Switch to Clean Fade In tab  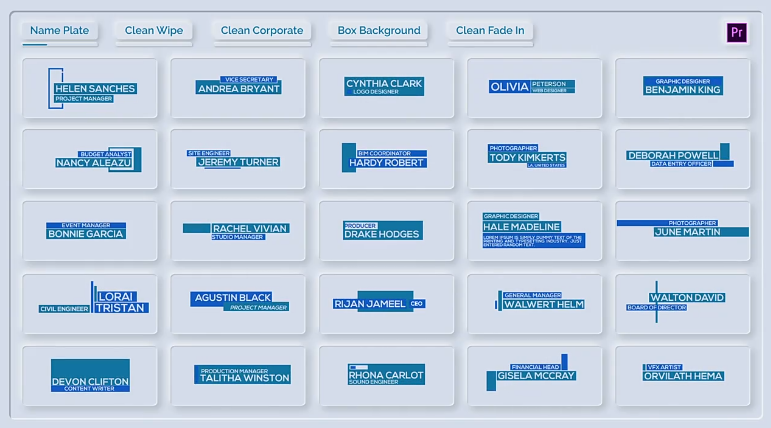[x=490, y=31]
